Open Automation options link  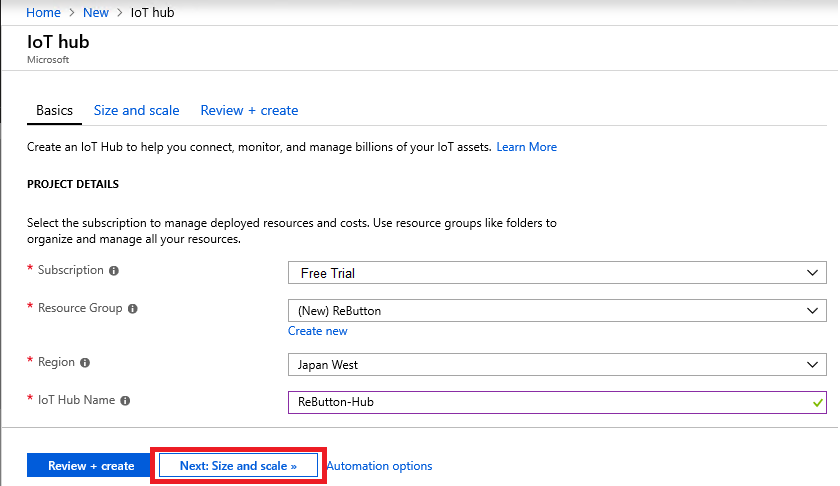click(379, 466)
